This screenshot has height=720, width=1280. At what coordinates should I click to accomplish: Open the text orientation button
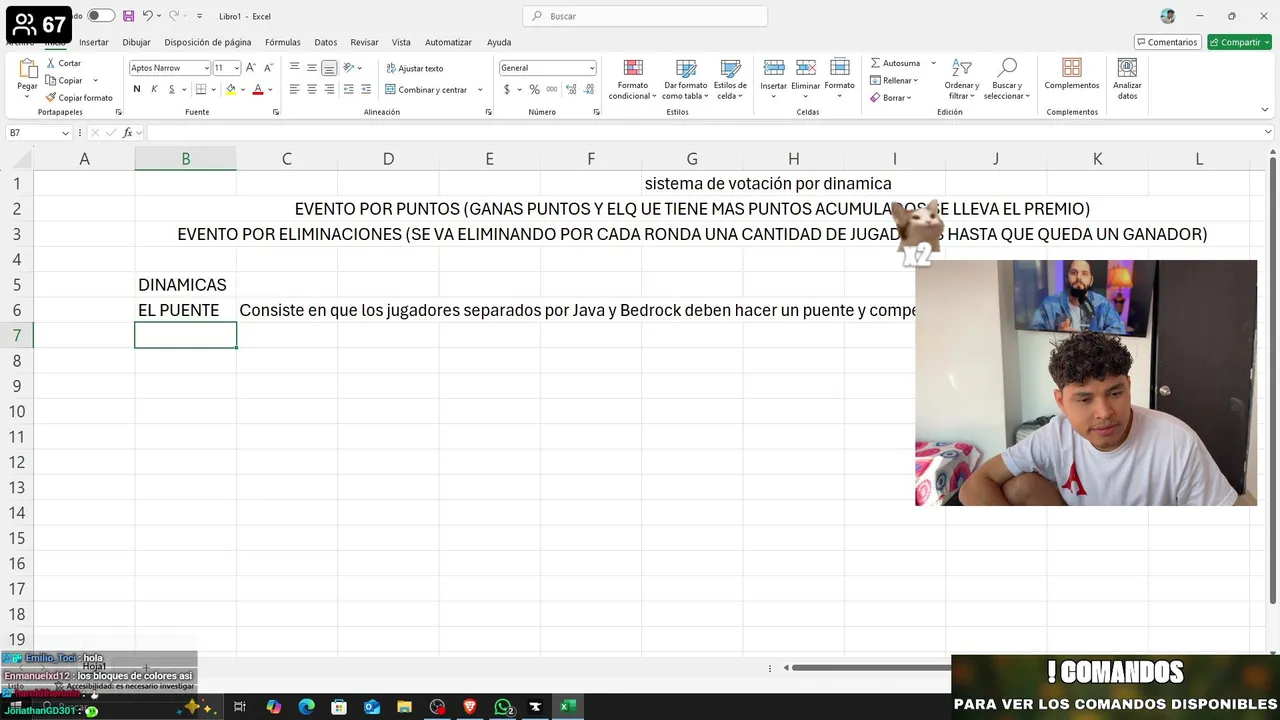pos(351,68)
